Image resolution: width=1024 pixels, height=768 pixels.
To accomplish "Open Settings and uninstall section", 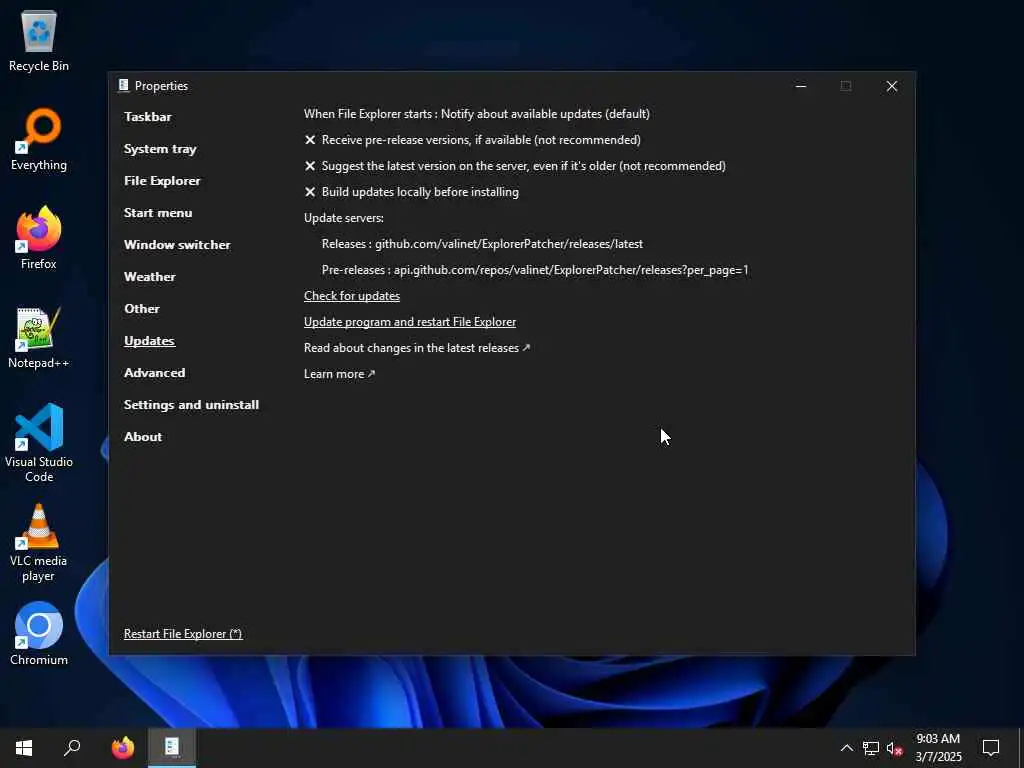I will pos(191,405).
